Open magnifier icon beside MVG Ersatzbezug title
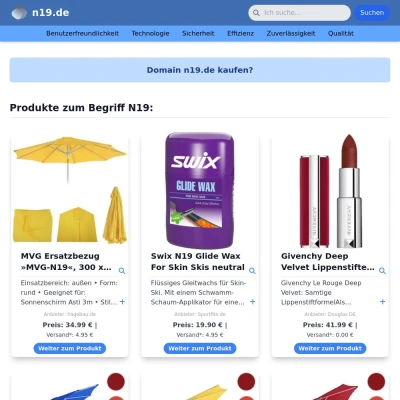 (x=122, y=271)
